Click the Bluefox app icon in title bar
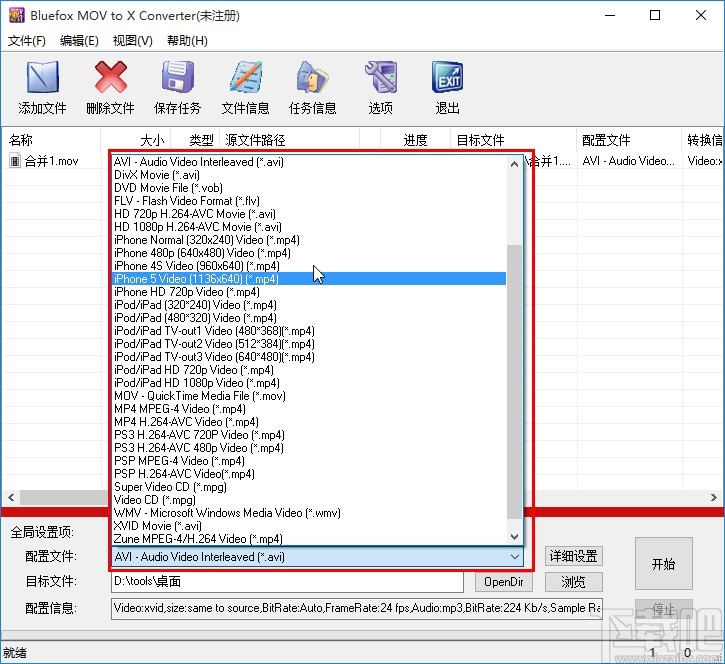The height and width of the screenshot is (664, 725). pyautogui.click(x=17, y=15)
